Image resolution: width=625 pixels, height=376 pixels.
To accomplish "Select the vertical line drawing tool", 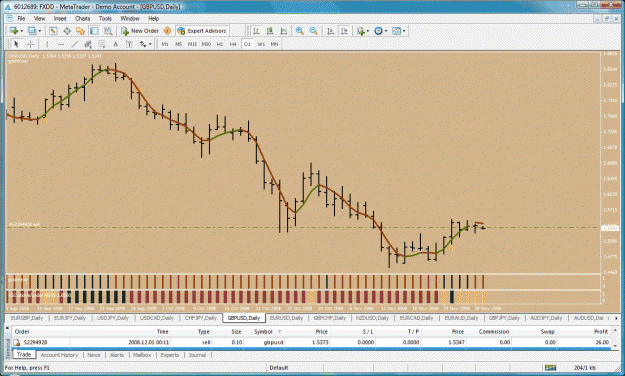I will pyautogui.click(x=47, y=44).
